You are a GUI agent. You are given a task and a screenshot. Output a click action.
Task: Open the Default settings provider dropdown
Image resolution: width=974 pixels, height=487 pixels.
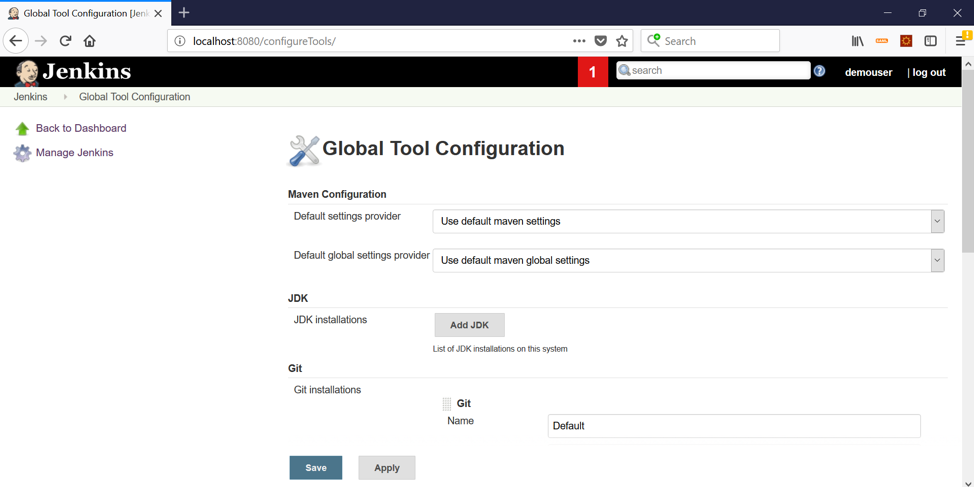click(688, 221)
